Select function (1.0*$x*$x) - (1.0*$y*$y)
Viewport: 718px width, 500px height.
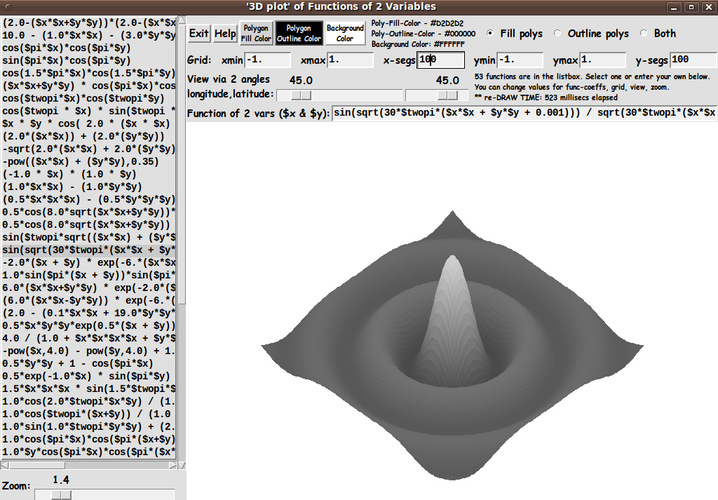pos(88,187)
